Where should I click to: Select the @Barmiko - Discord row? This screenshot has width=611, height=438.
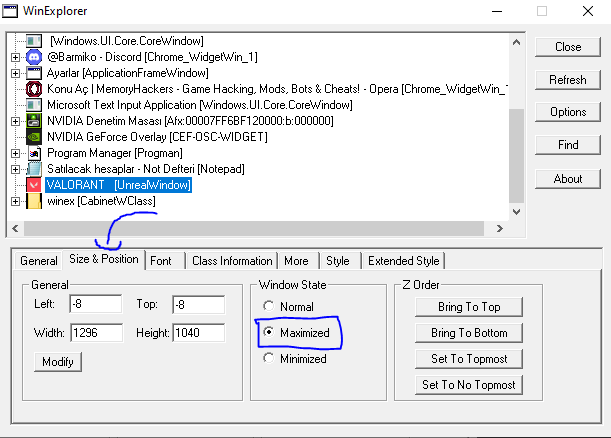coord(152,57)
